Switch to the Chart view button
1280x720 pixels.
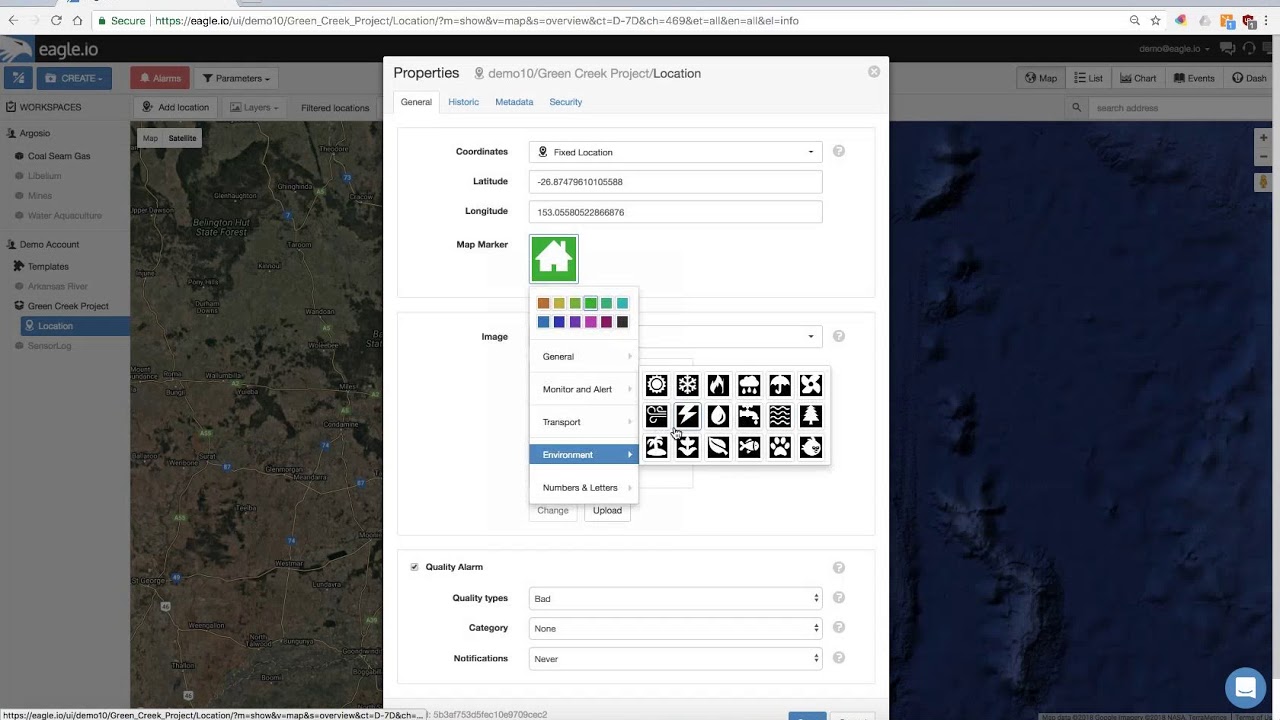(1138, 78)
